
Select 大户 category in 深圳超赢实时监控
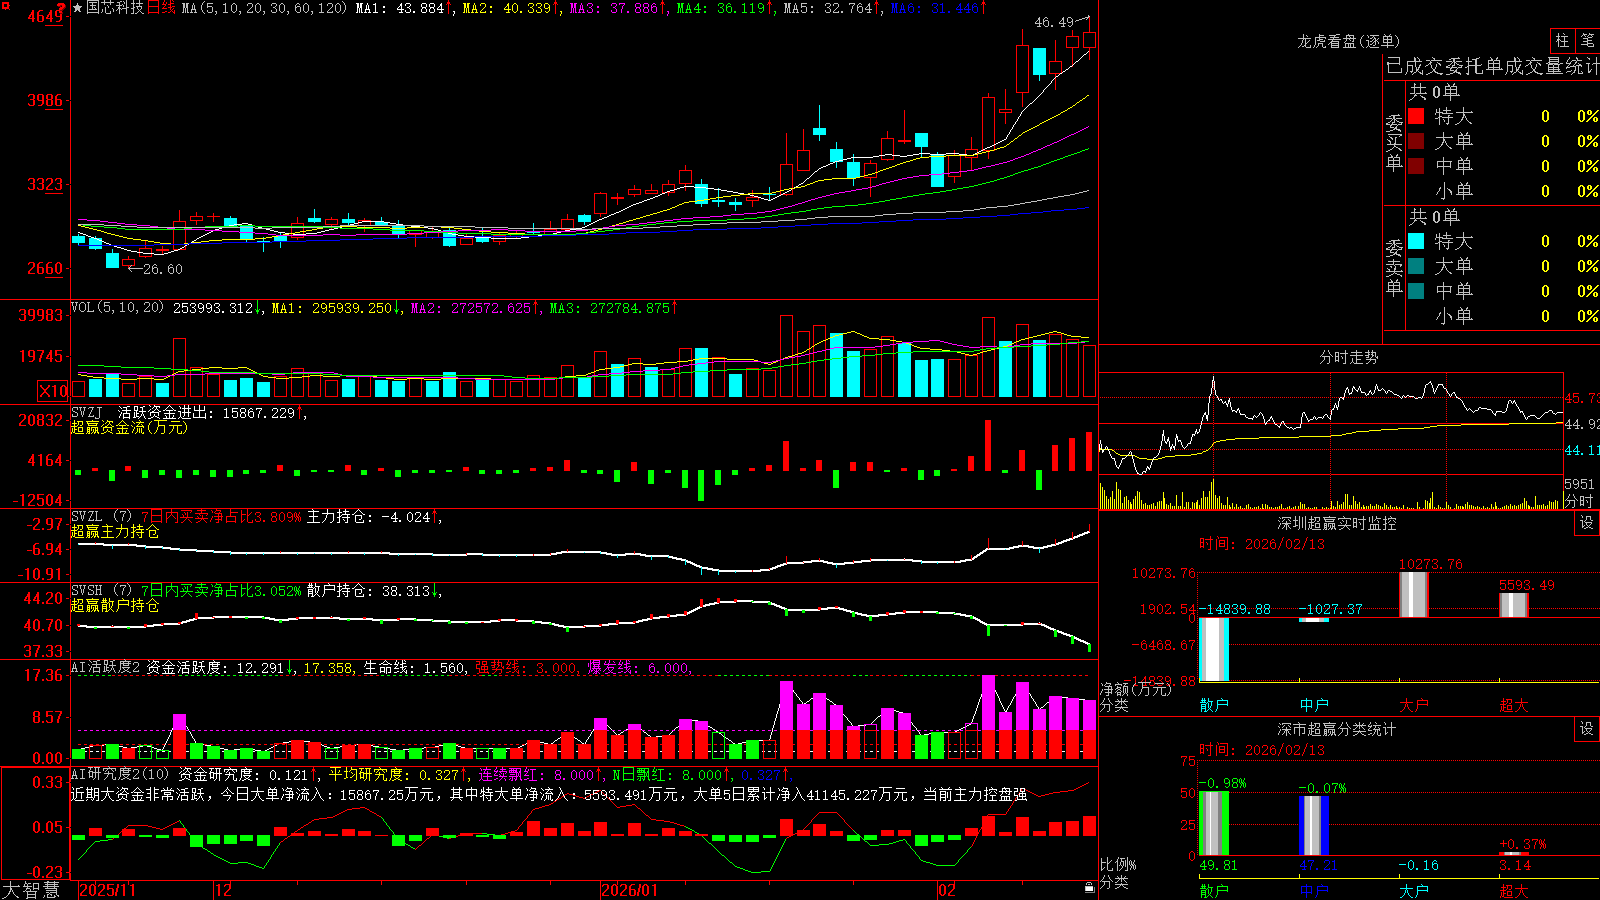coord(1414,705)
